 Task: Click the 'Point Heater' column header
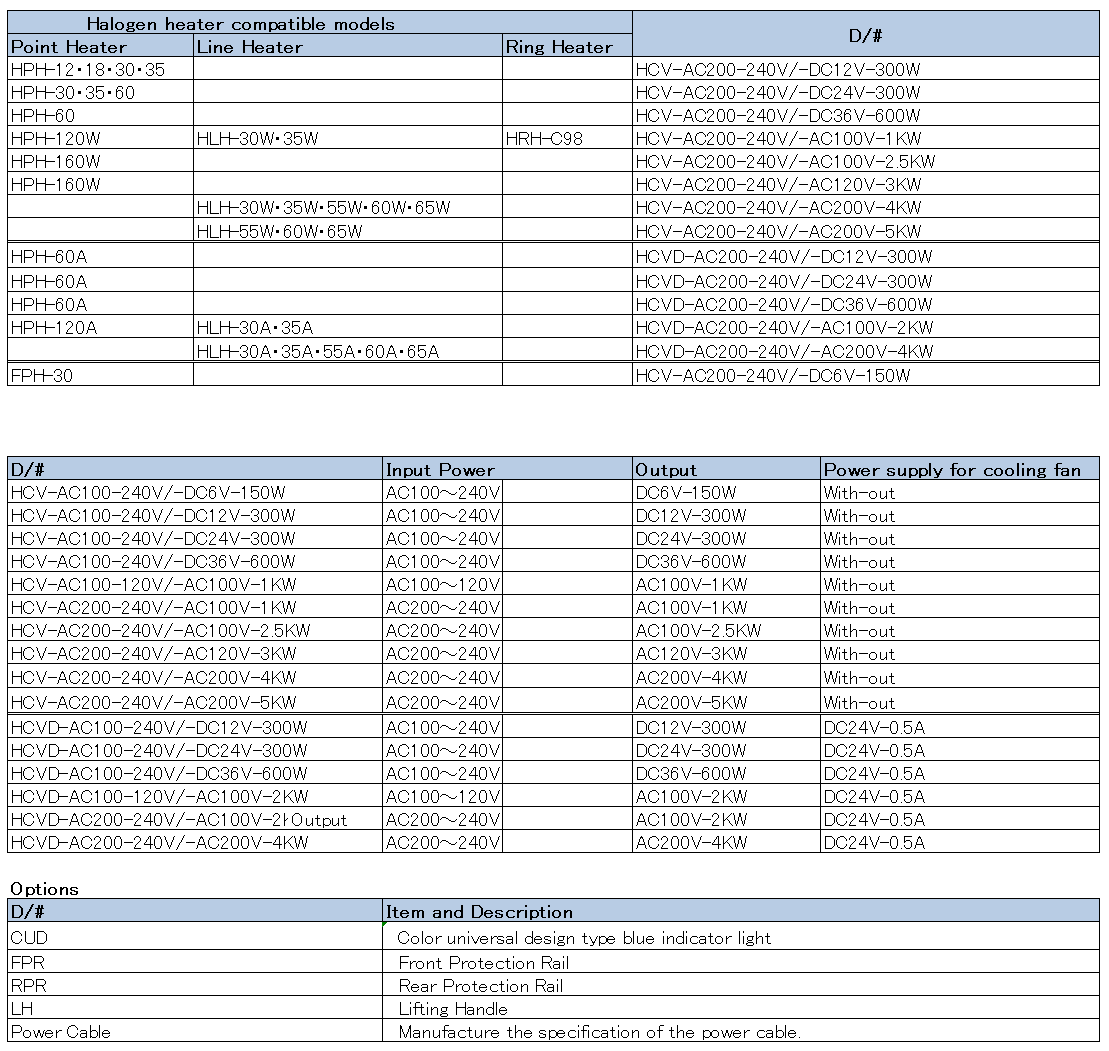100,46
